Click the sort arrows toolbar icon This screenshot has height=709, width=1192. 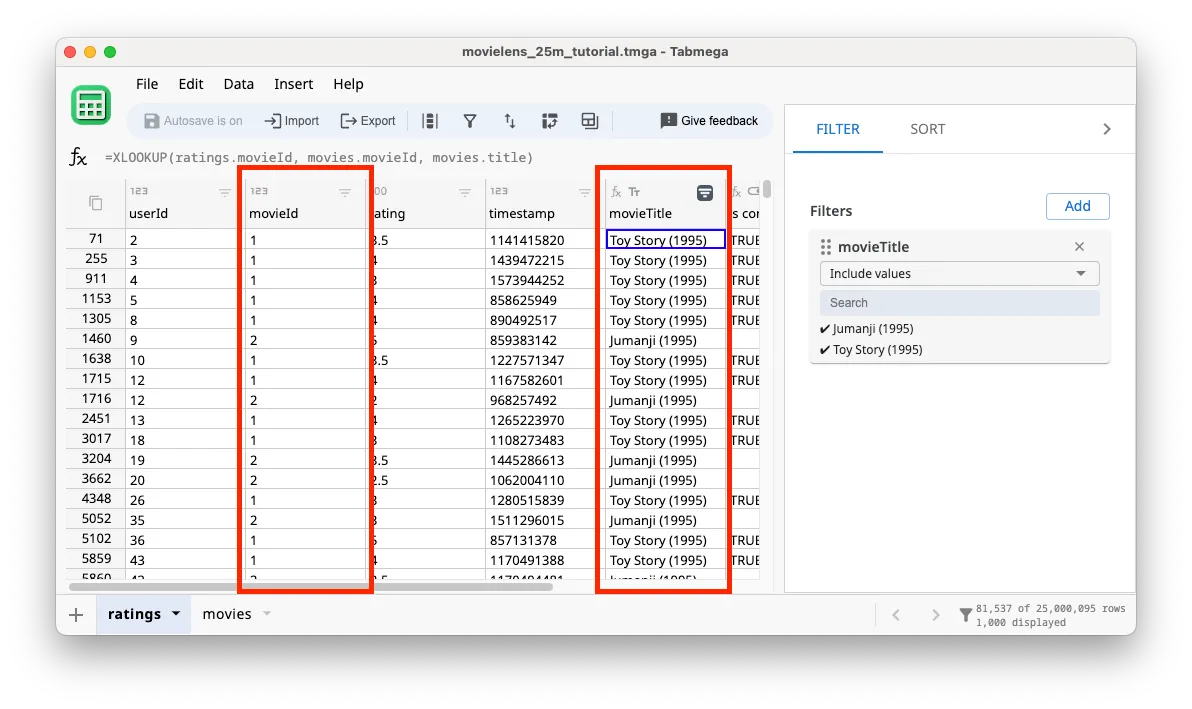(509, 121)
